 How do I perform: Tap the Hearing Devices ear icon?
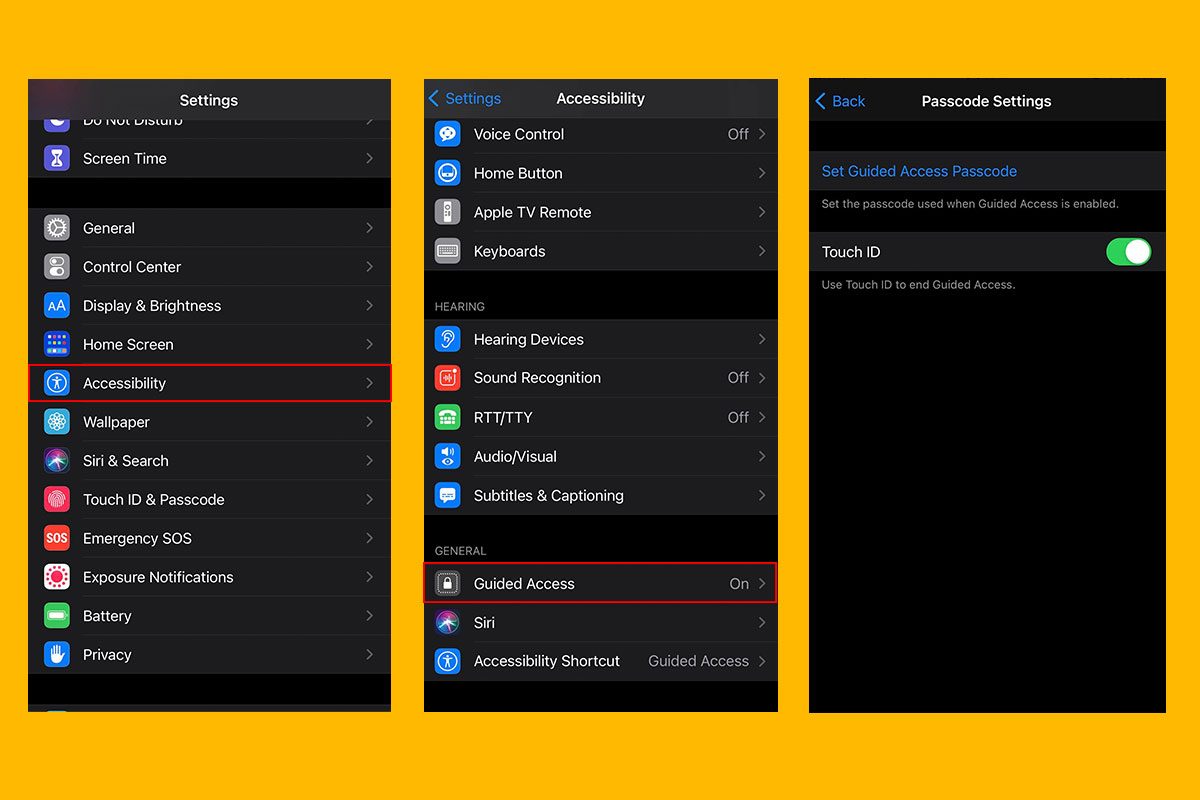(448, 339)
